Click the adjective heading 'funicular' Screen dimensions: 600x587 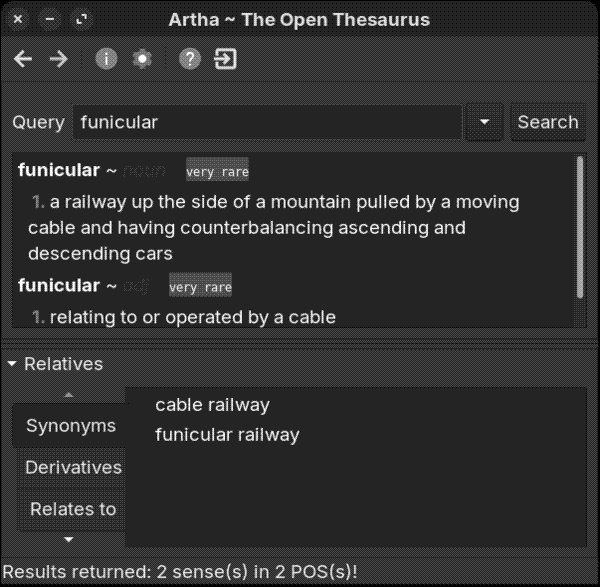coord(59,285)
